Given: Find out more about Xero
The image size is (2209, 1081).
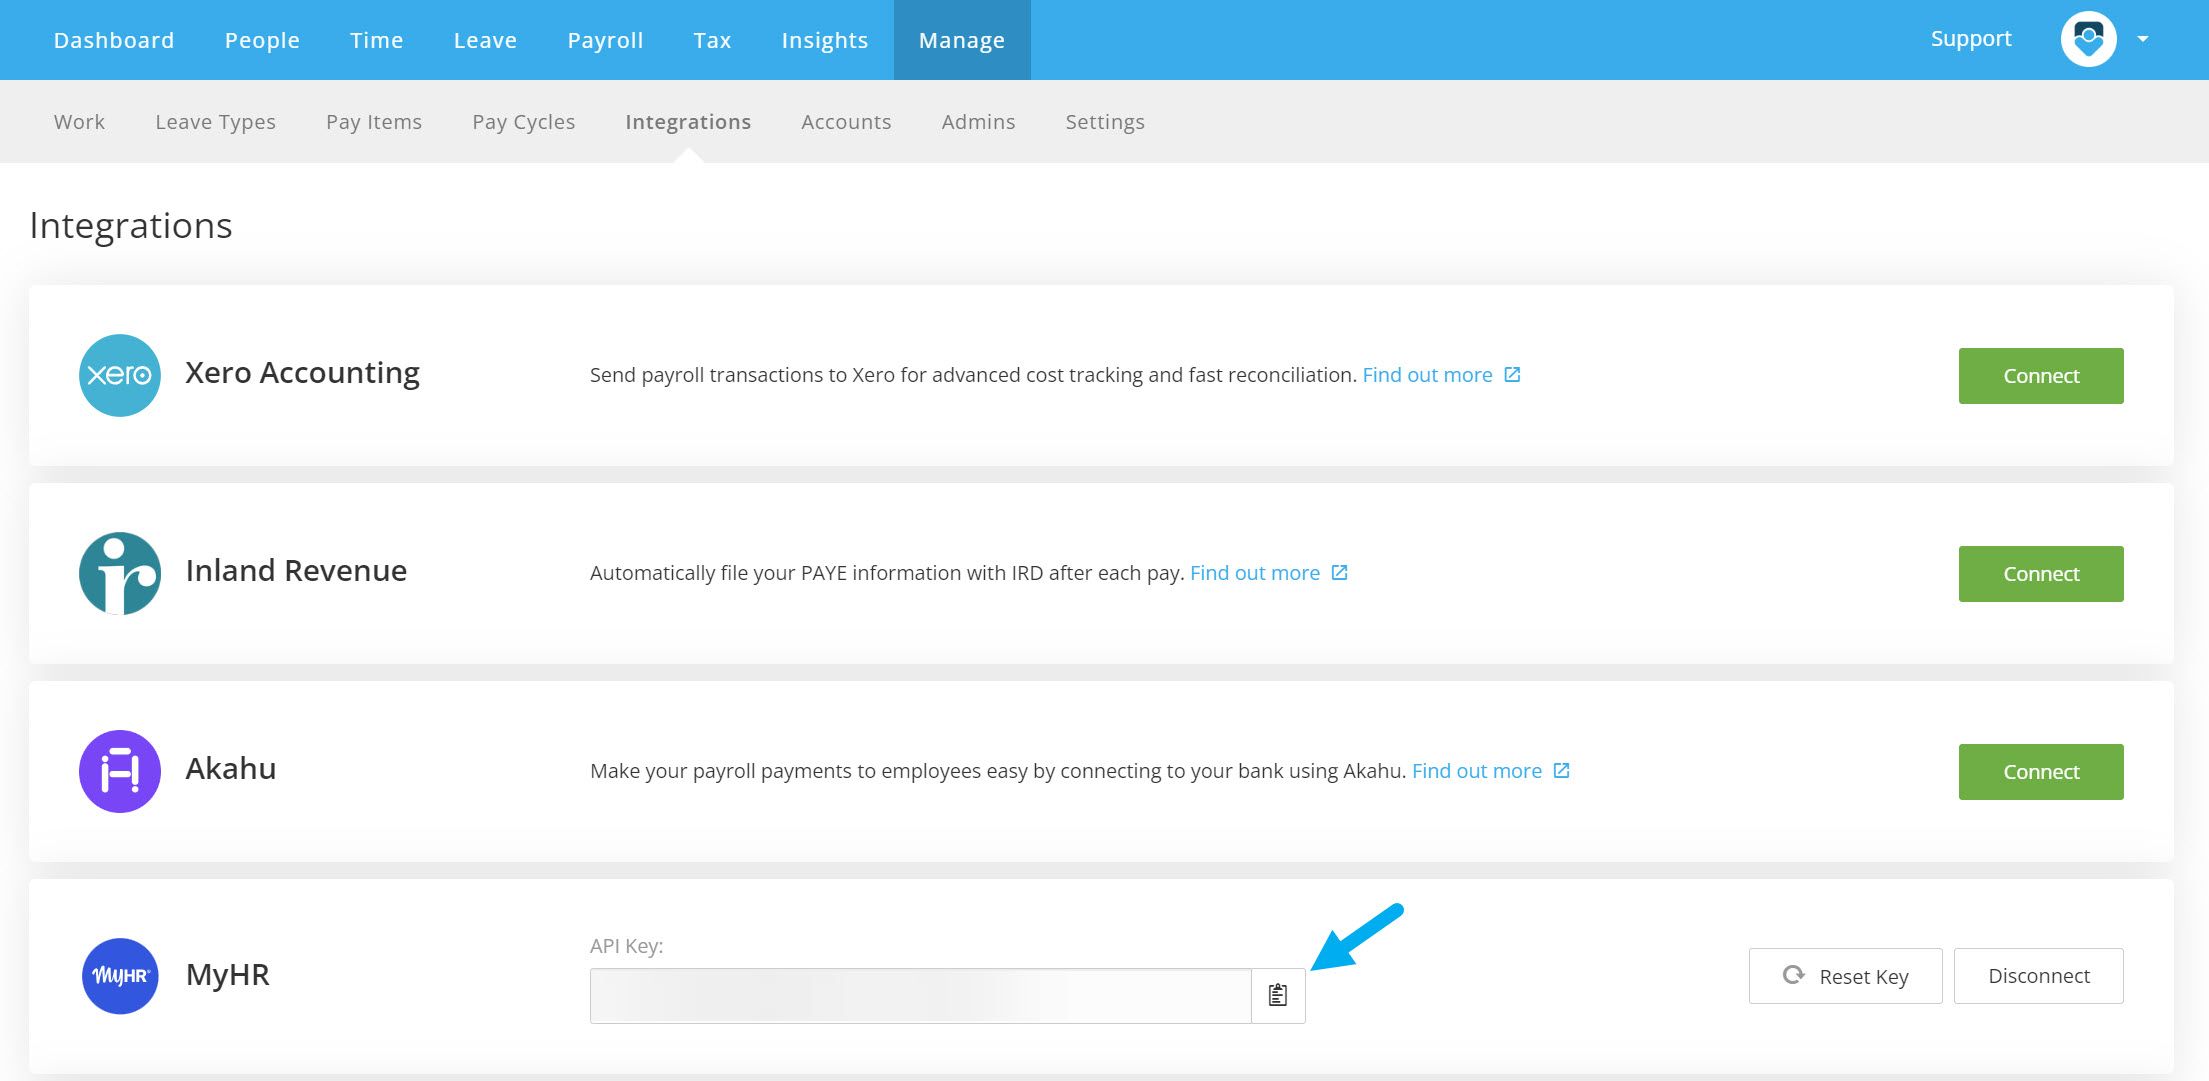Looking at the screenshot, I should coord(1427,375).
